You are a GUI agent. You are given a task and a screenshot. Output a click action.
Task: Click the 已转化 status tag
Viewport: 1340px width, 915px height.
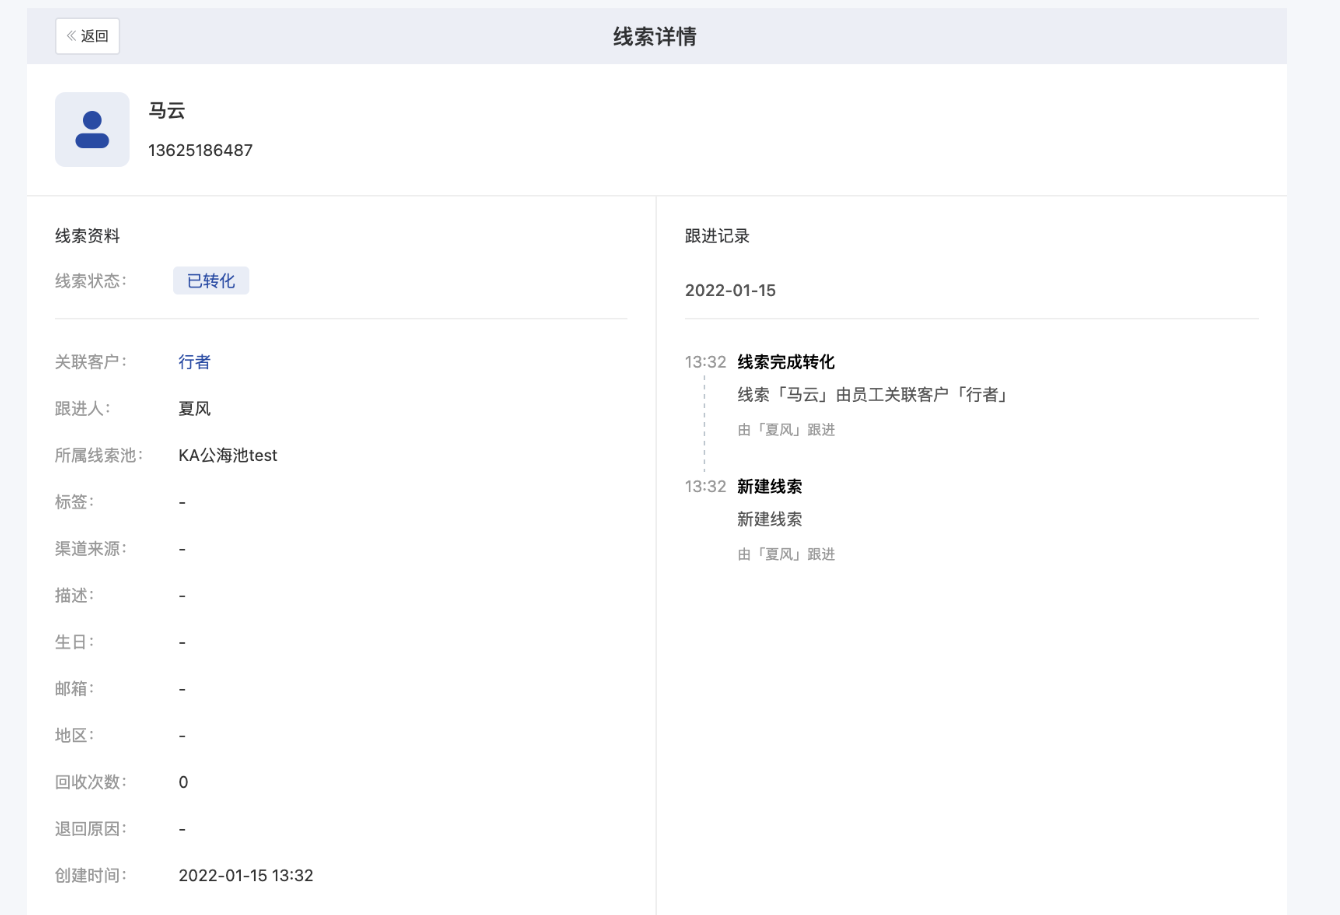click(x=211, y=281)
